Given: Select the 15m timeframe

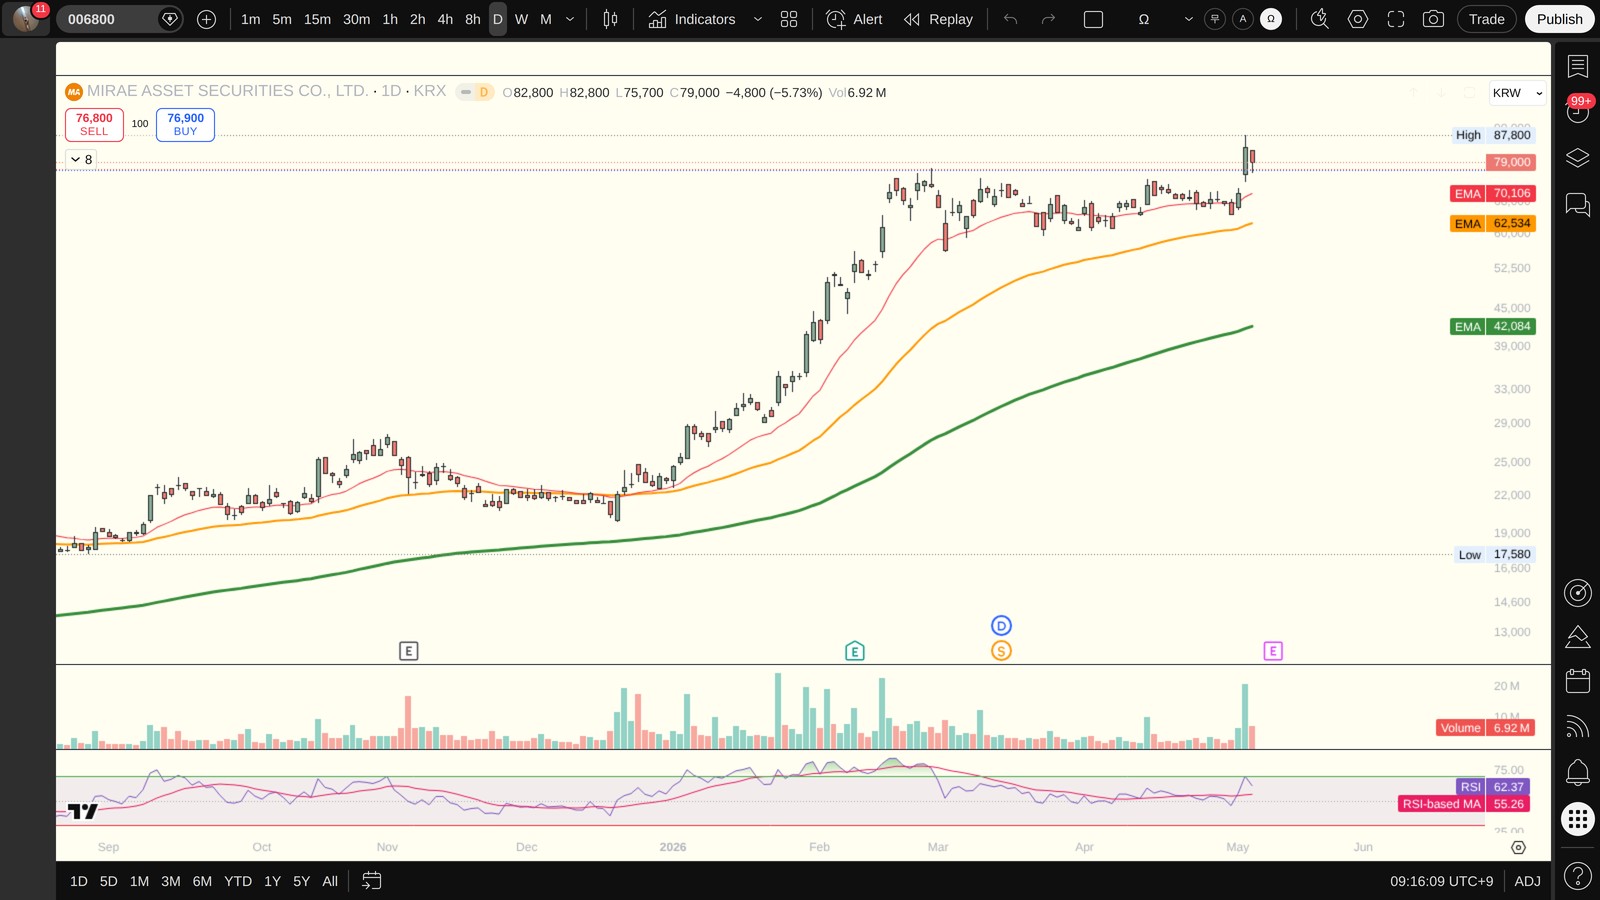Looking at the screenshot, I should 317,19.
